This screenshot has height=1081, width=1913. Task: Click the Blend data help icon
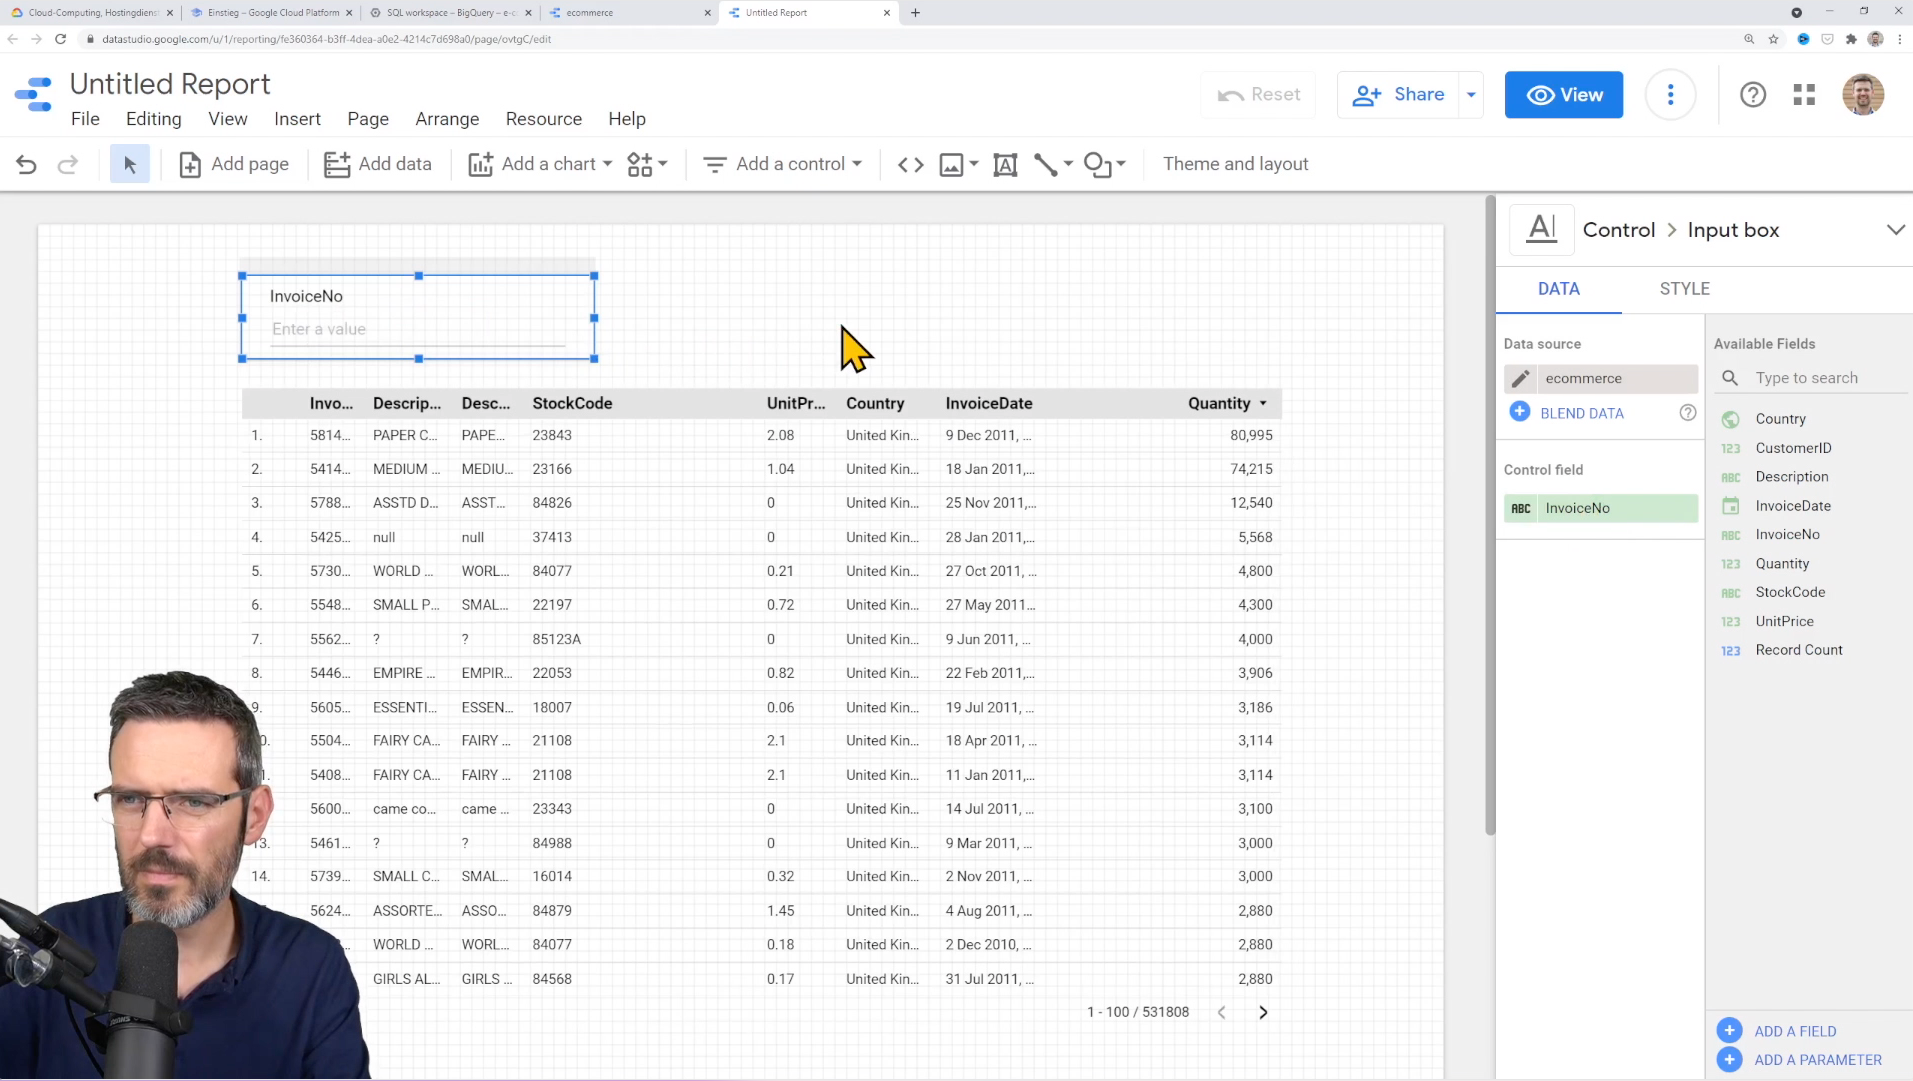coord(1687,413)
